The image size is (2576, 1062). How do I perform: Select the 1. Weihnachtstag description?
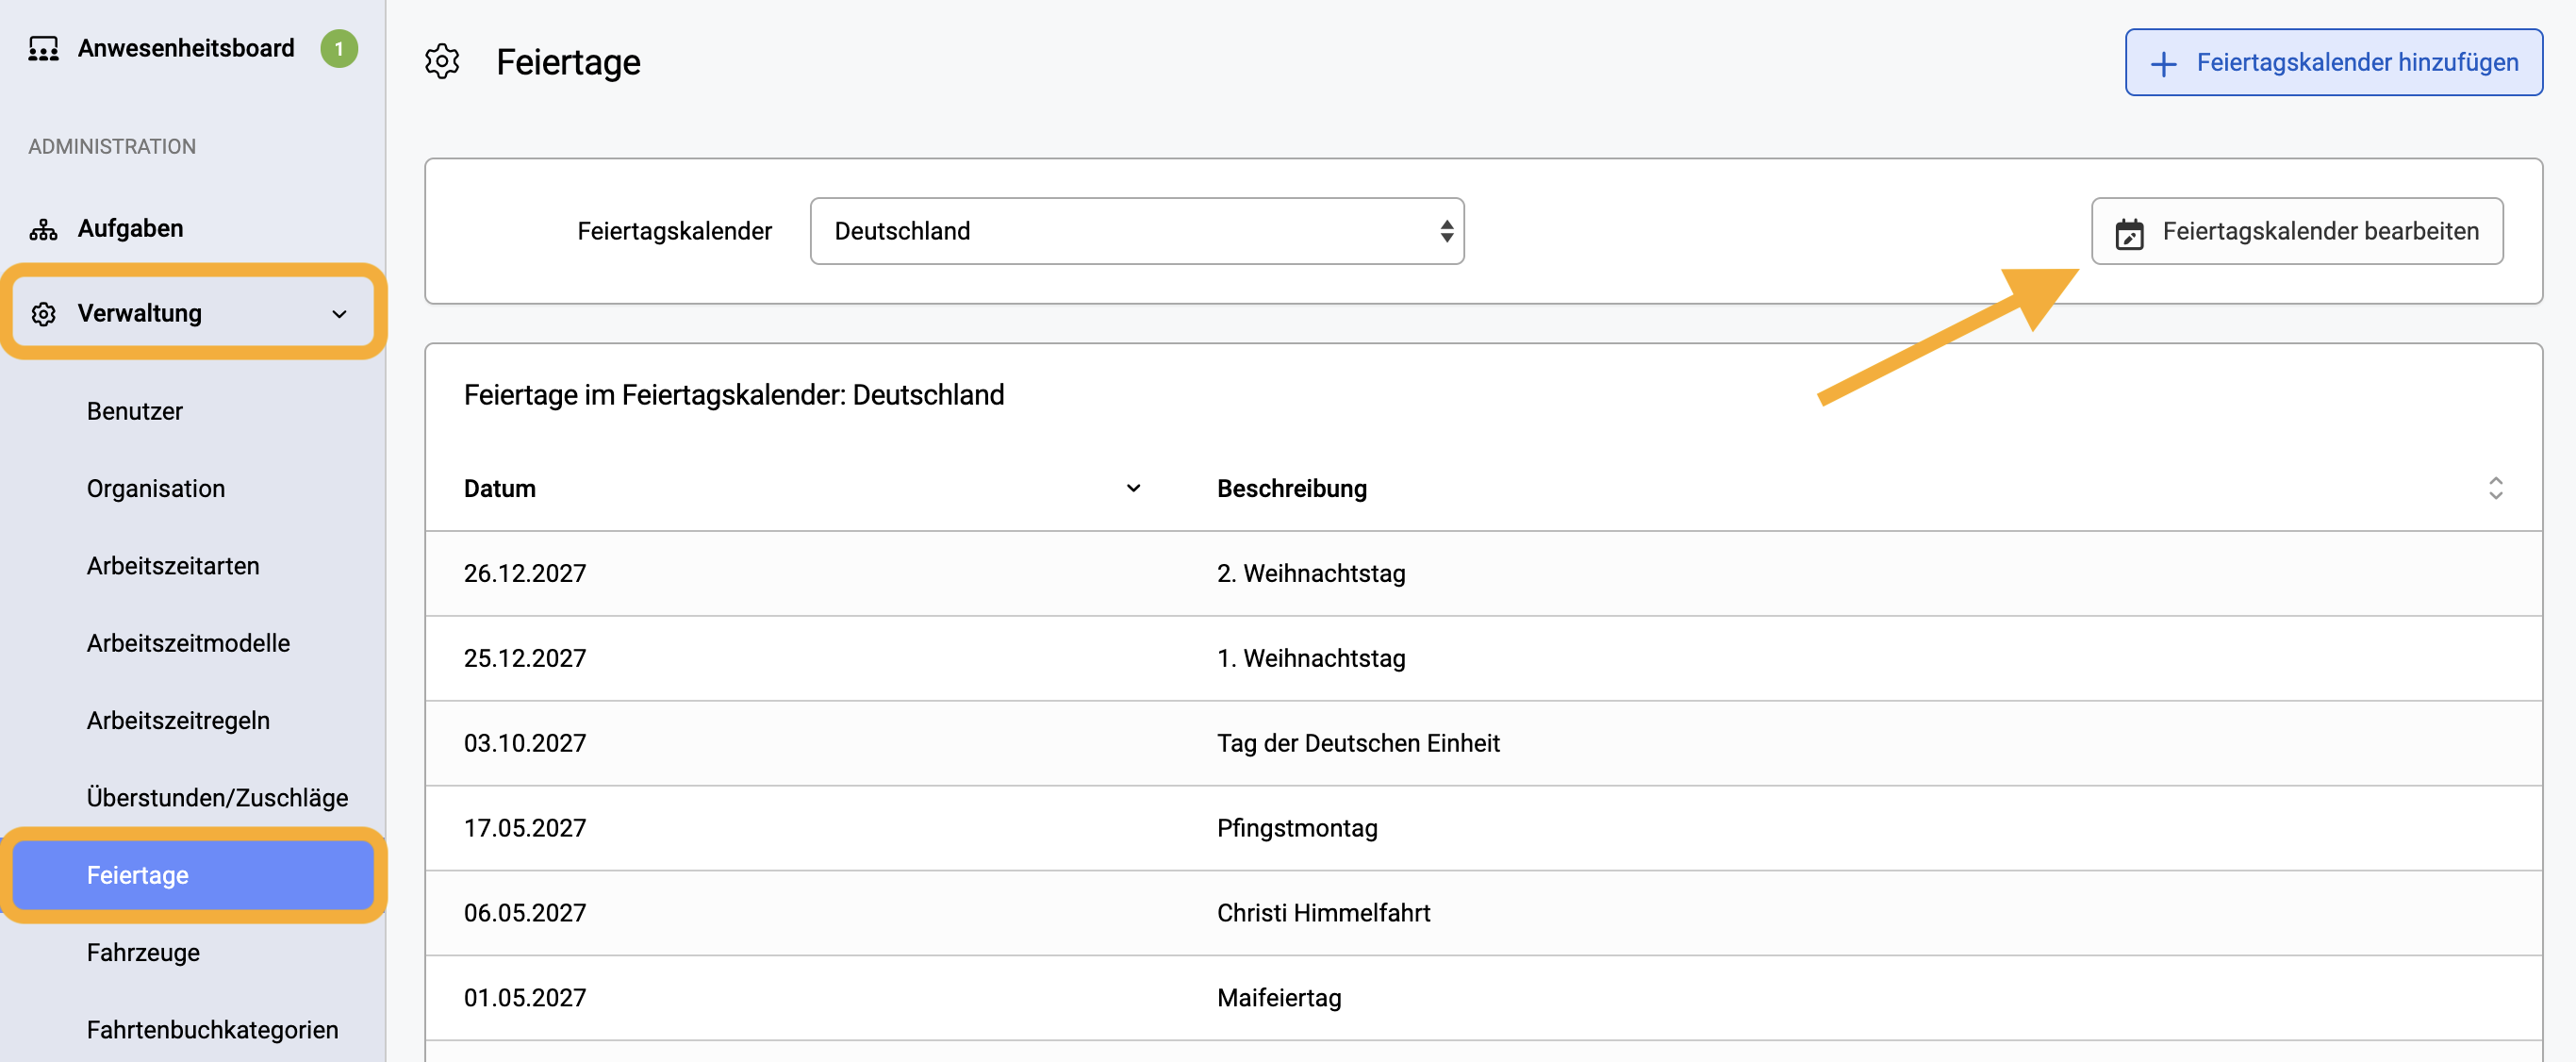1311,659
